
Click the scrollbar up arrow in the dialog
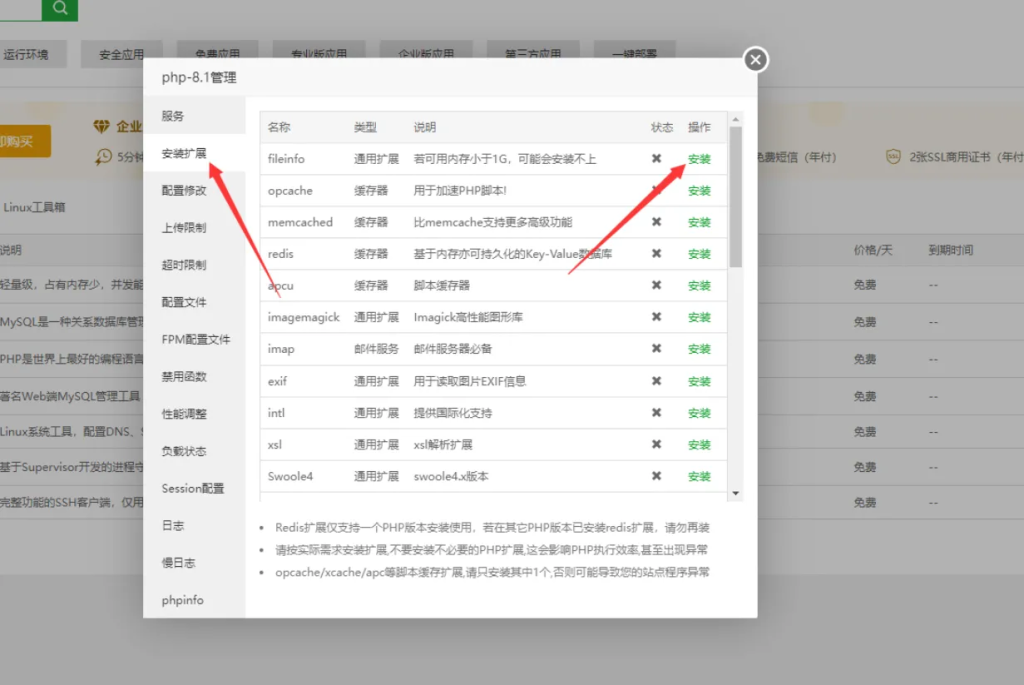737,119
